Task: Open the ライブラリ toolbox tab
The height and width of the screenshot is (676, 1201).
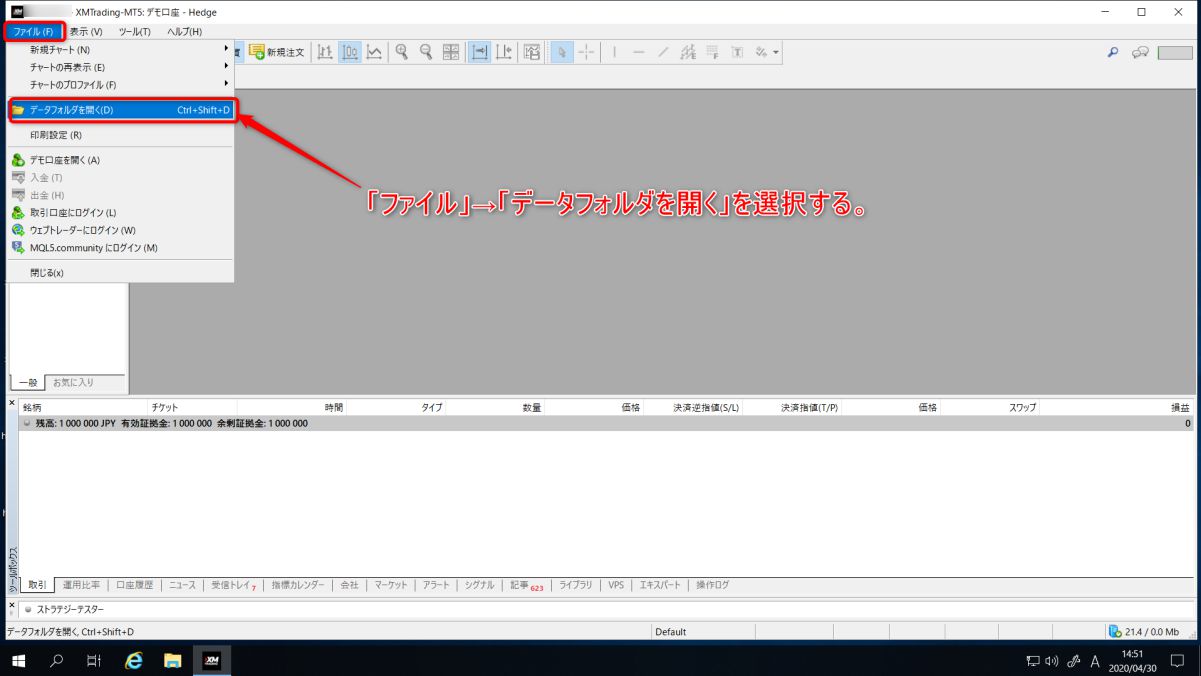Action: [x=576, y=585]
